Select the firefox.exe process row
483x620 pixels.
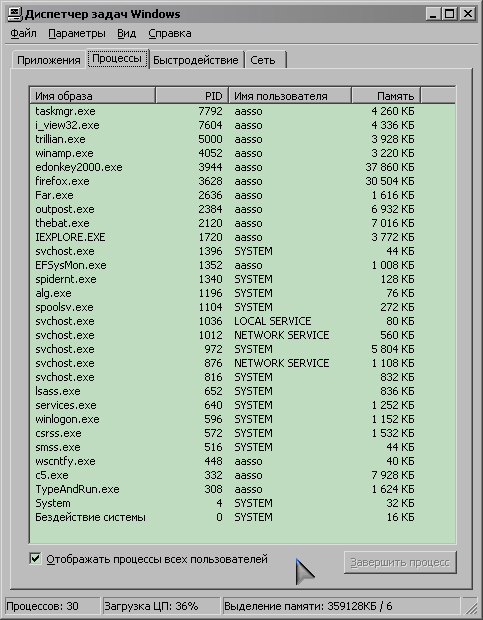tap(242, 181)
